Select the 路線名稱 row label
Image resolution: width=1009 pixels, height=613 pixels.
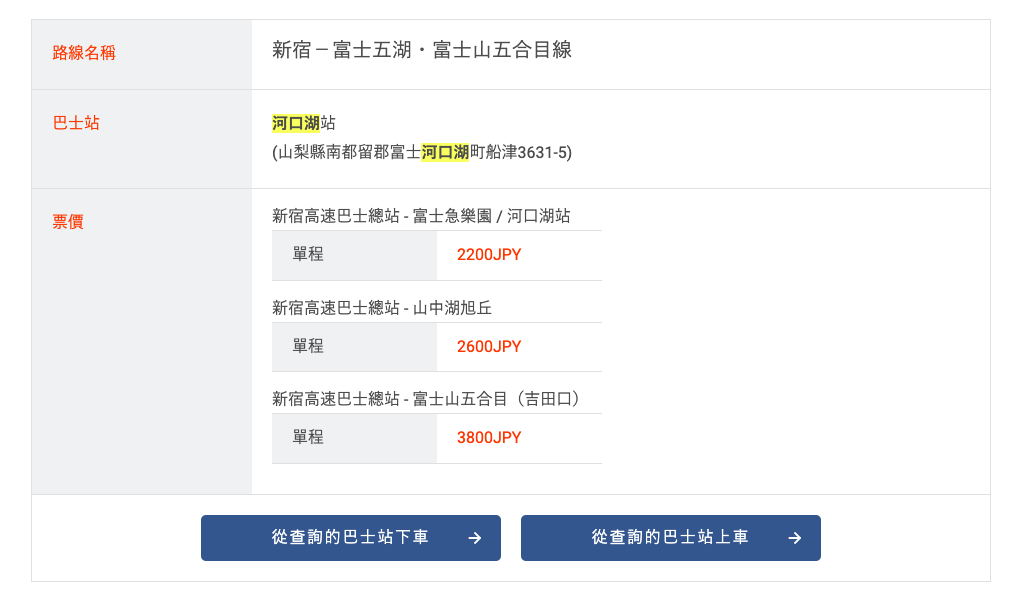pyautogui.click(x=84, y=53)
